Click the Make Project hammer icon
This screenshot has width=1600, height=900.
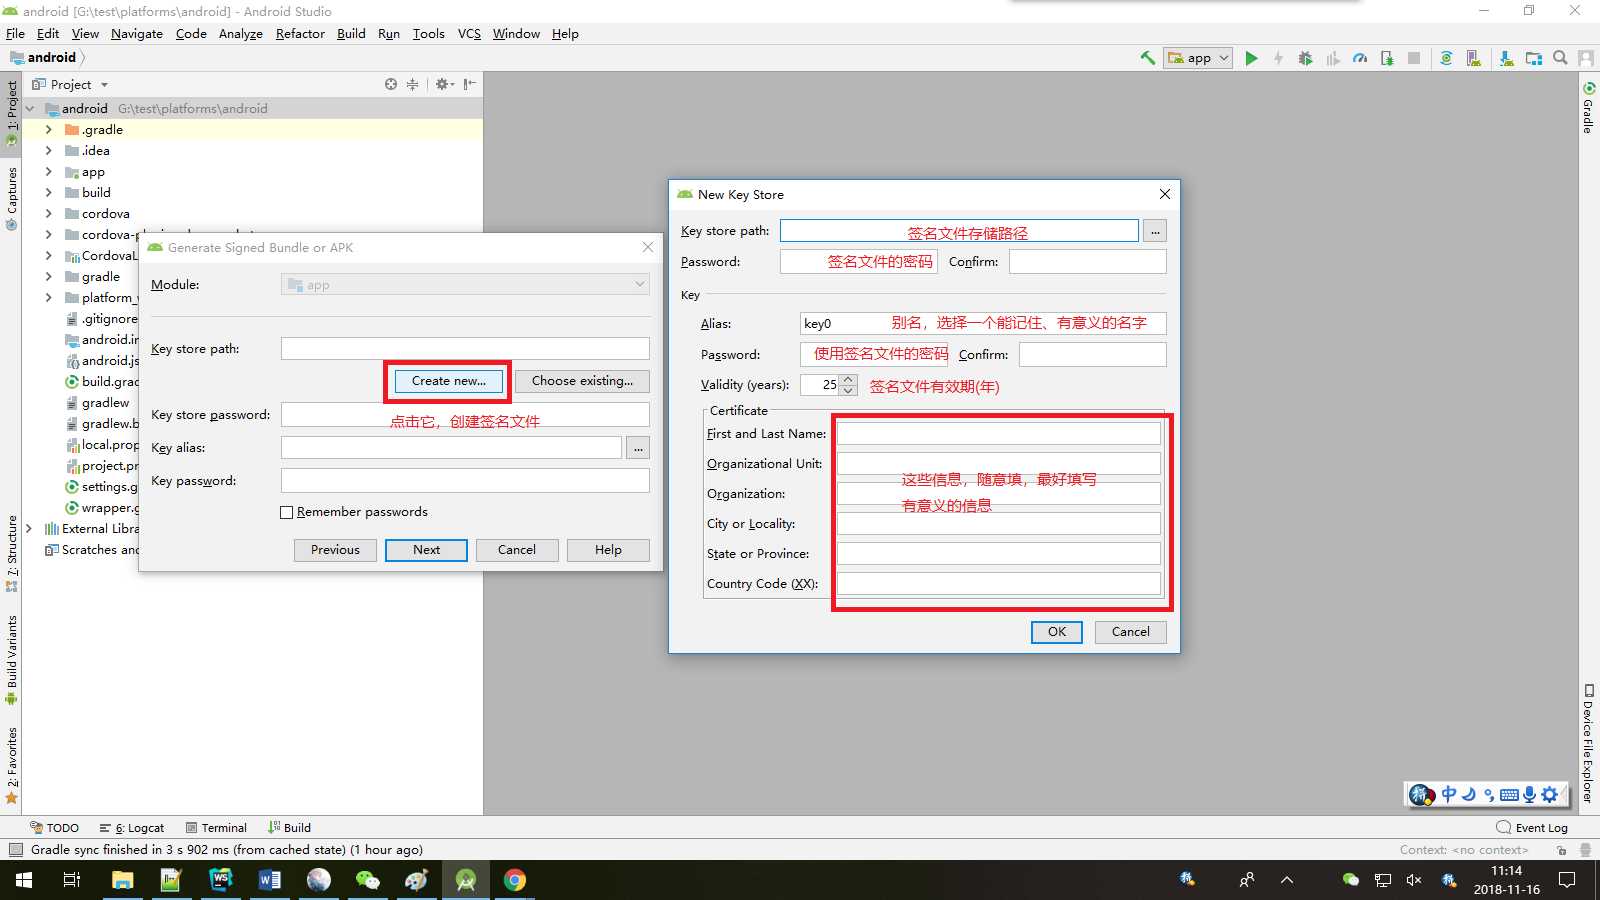coord(1148,58)
